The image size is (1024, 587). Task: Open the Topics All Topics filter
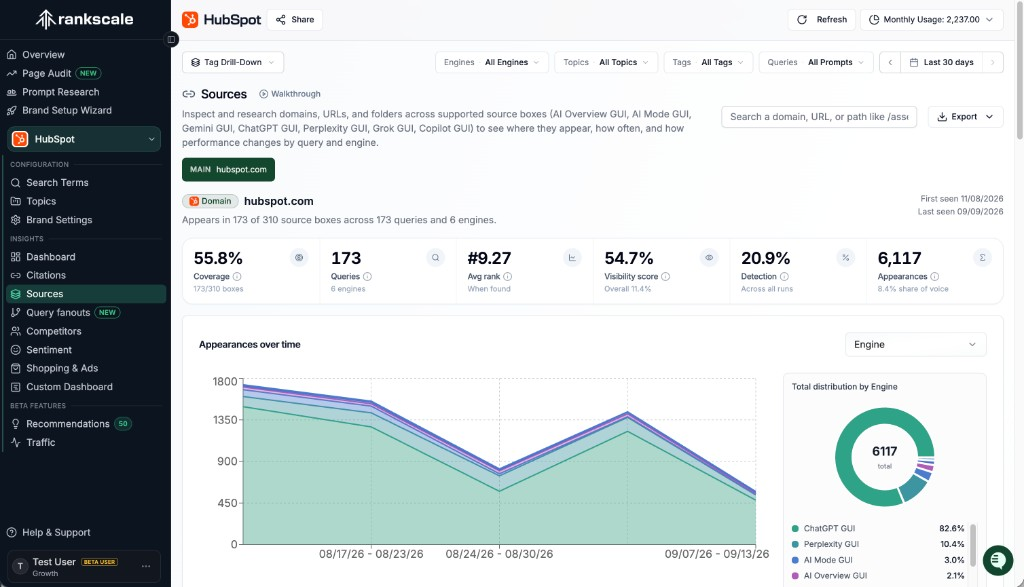pyautogui.click(x=606, y=63)
